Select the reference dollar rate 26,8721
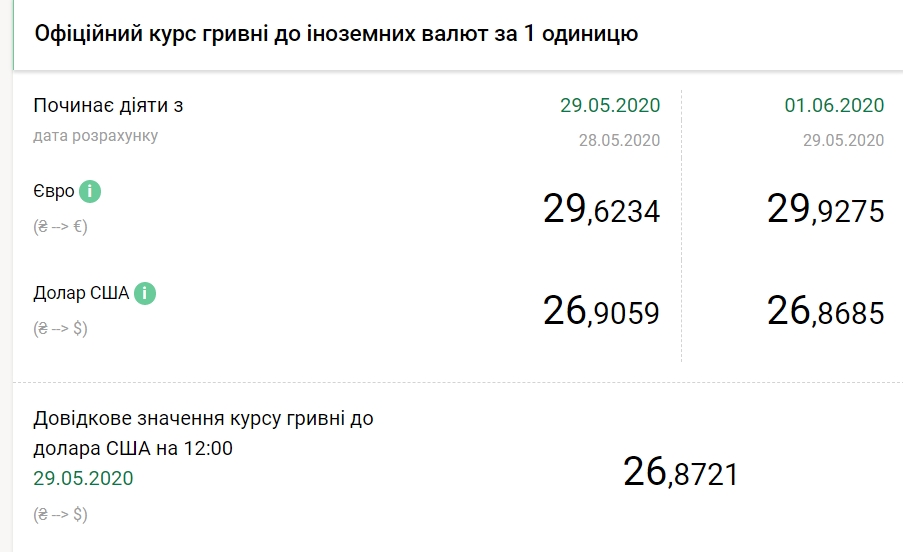 [x=680, y=471]
